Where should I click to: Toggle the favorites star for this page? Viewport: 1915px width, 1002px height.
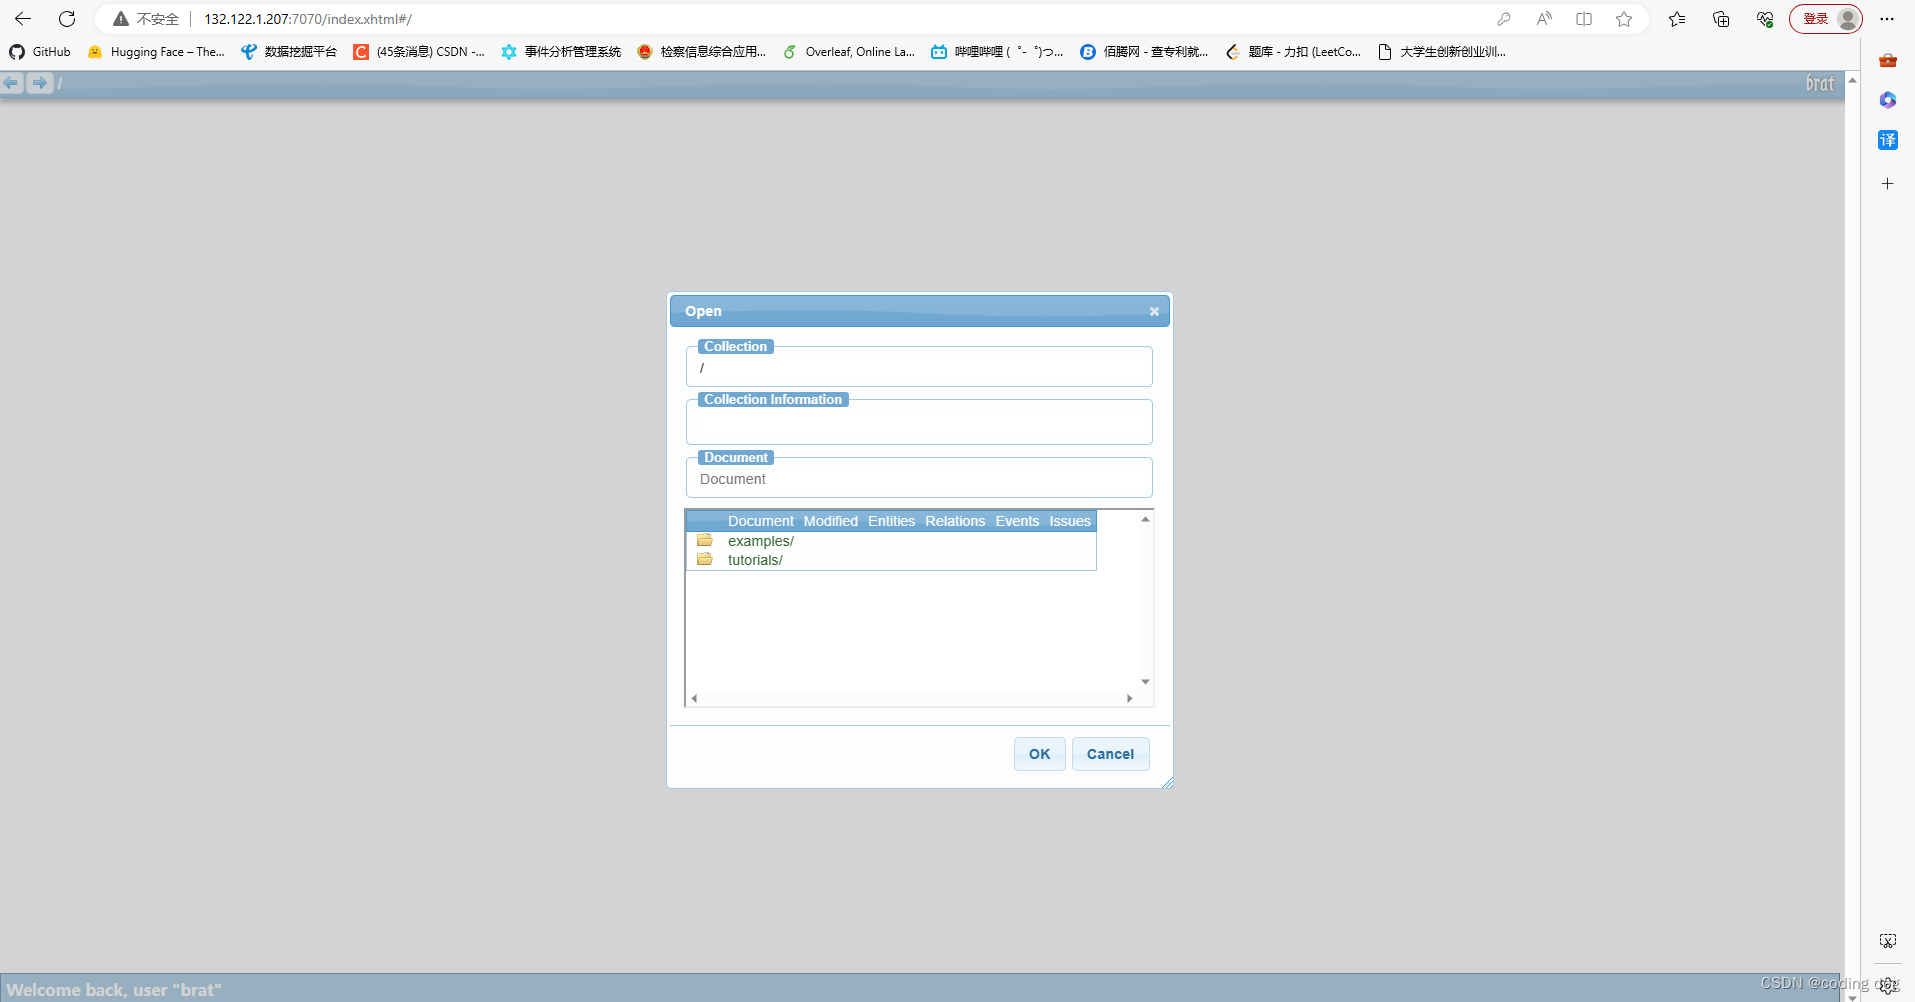point(1624,19)
